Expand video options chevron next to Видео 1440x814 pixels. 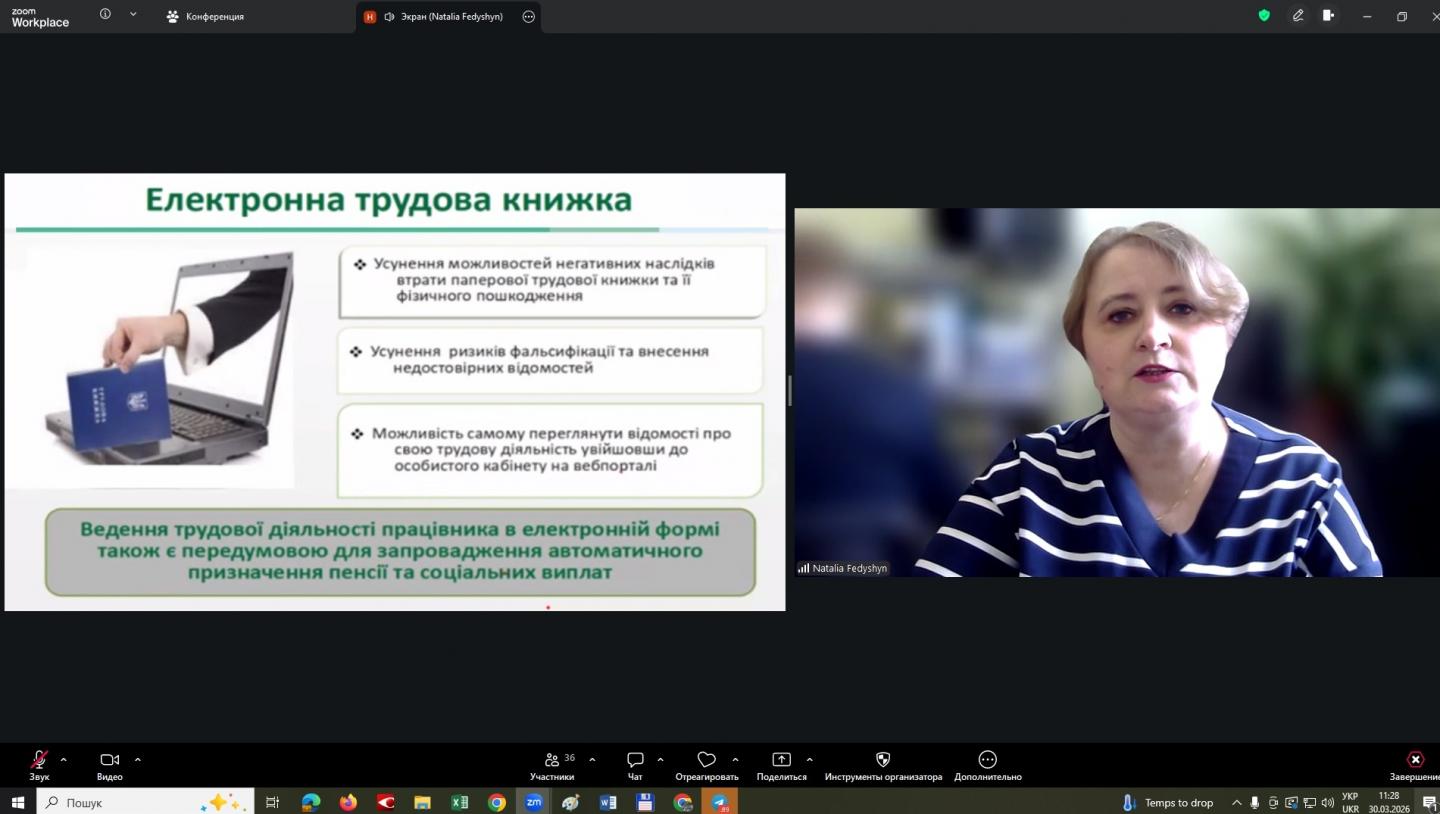click(137, 760)
